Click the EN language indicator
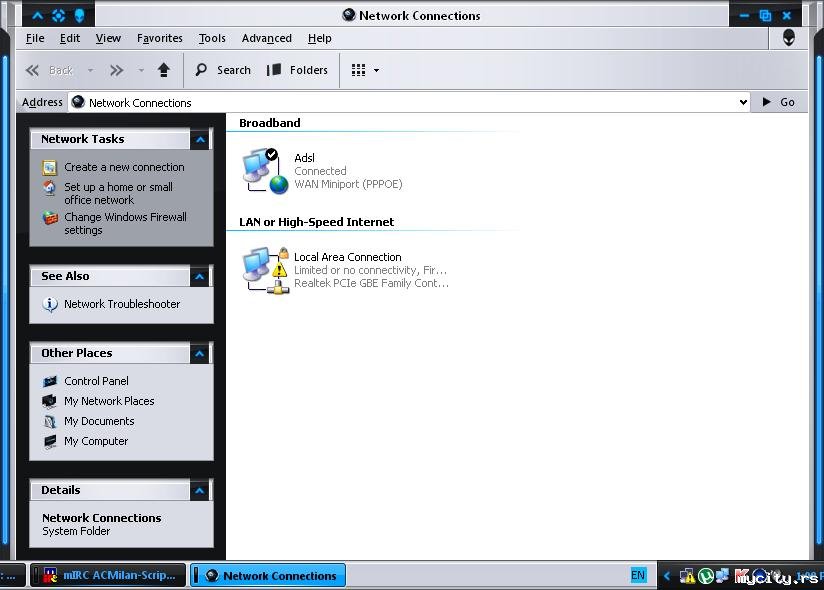 [x=638, y=575]
